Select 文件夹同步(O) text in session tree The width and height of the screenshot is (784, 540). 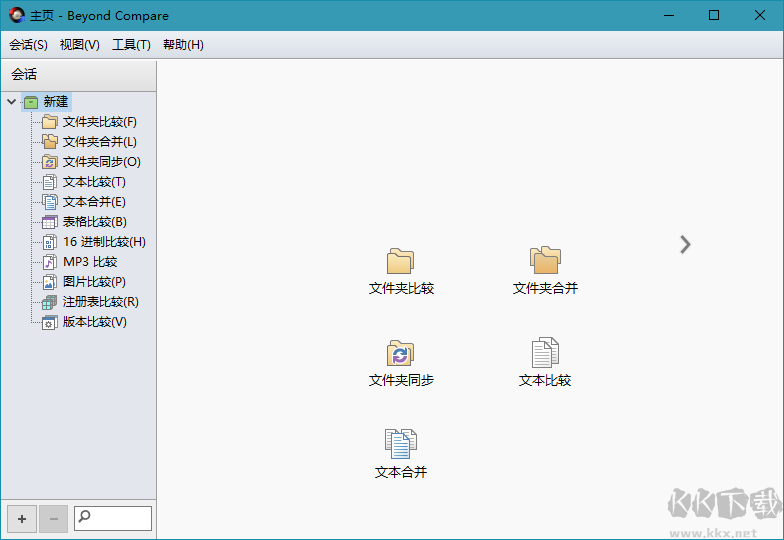click(x=102, y=162)
